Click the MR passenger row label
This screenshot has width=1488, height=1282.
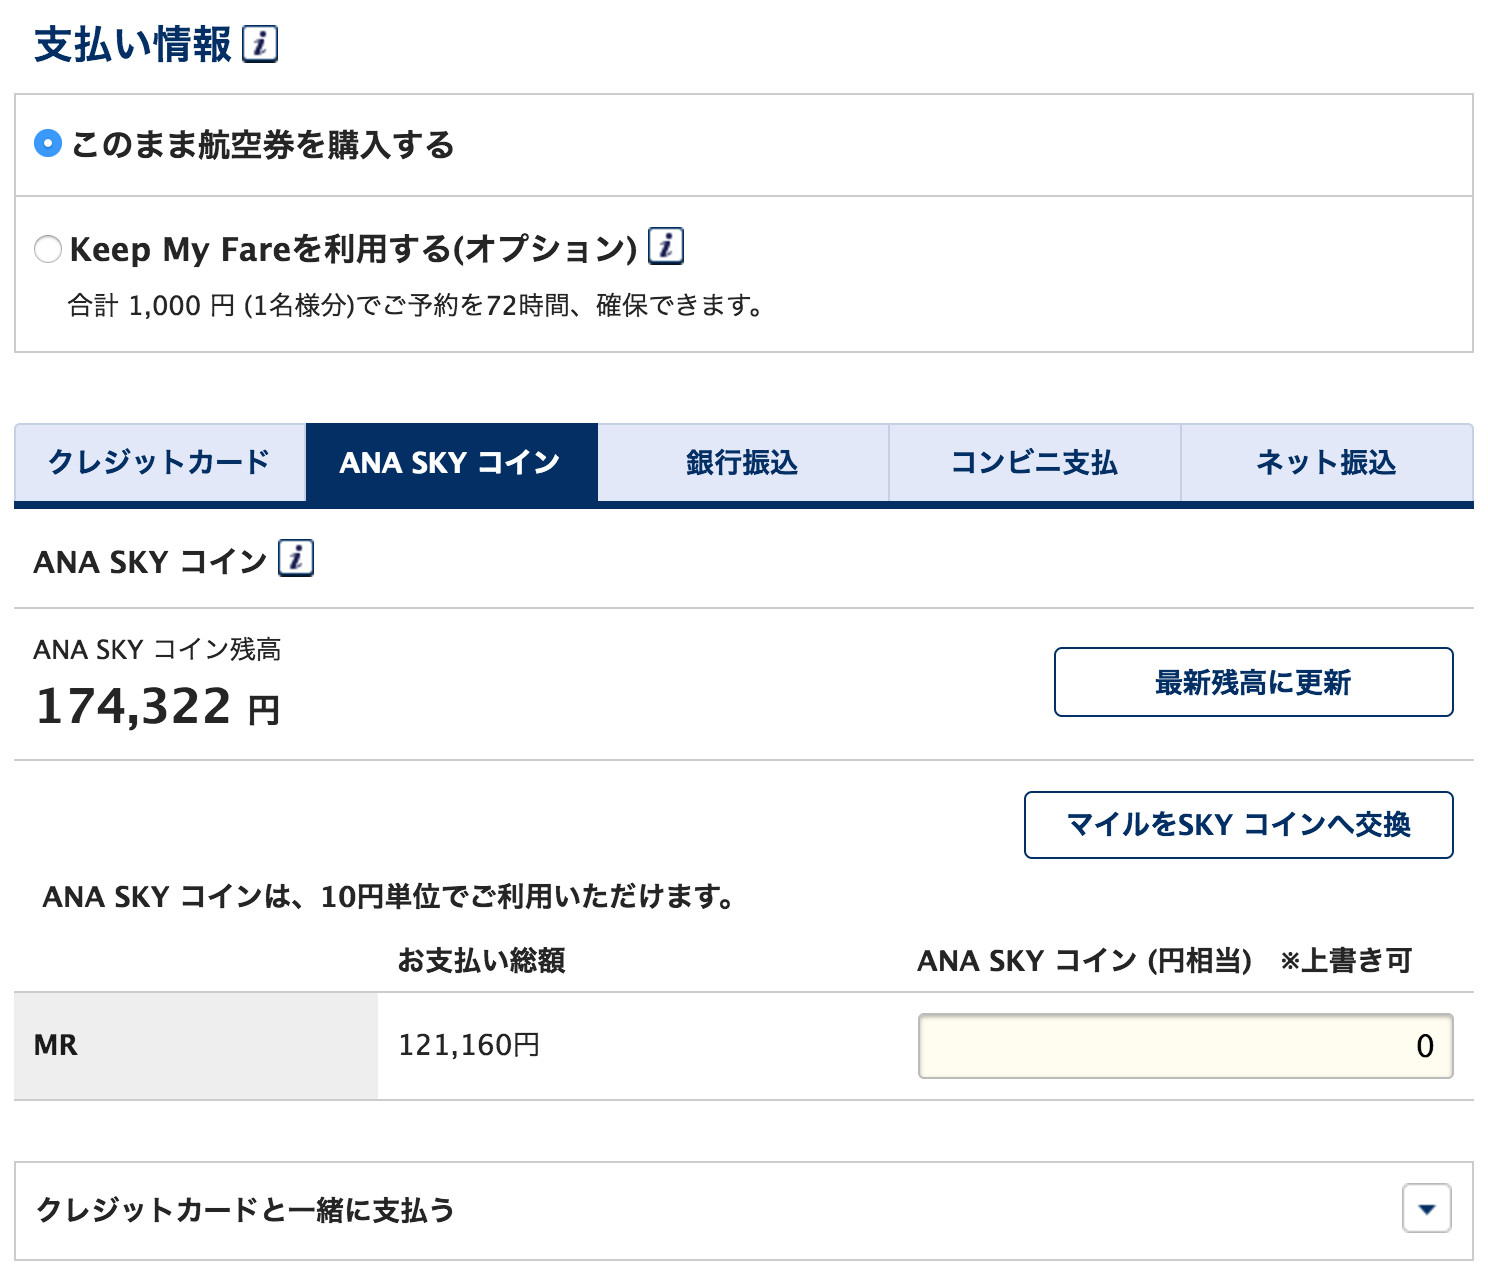56,1046
